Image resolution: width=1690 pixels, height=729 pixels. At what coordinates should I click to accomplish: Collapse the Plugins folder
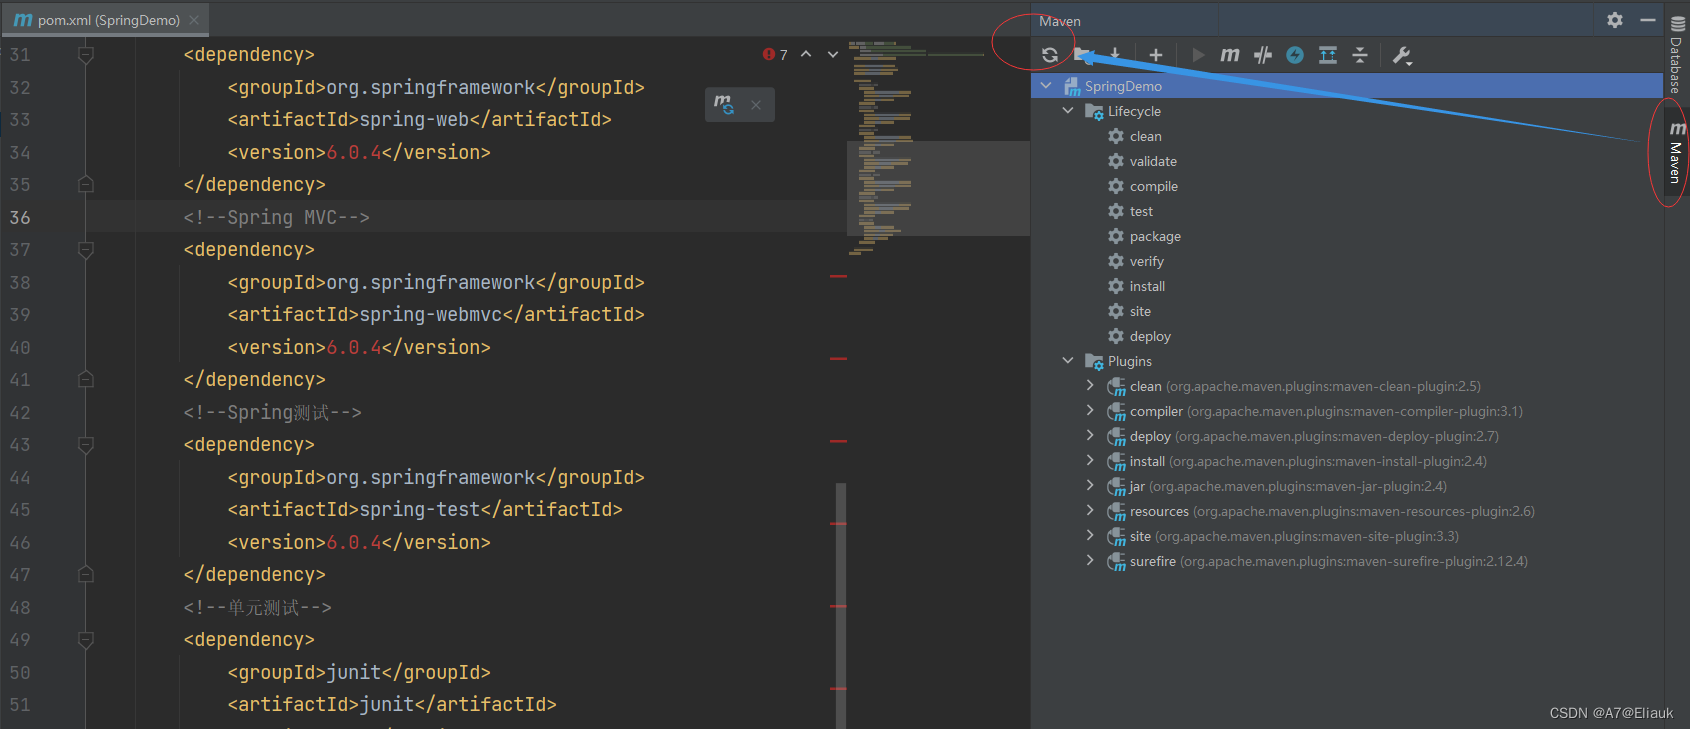pyautogui.click(x=1068, y=361)
